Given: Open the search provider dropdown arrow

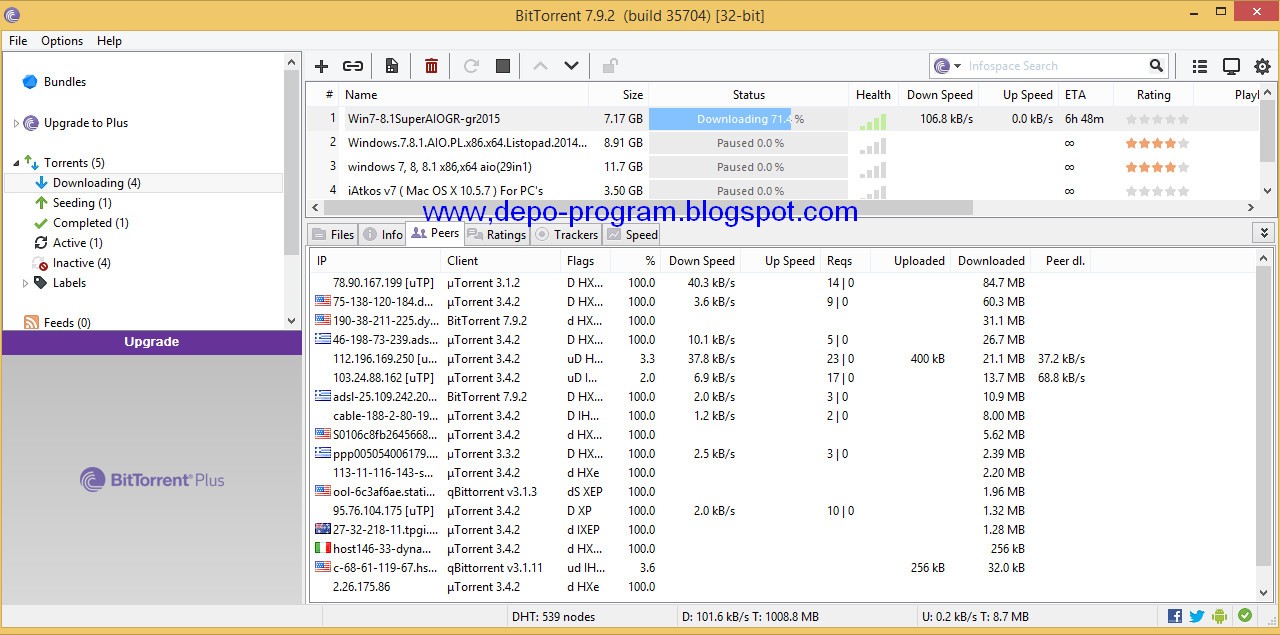Looking at the screenshot, I should tap(957, 66).
